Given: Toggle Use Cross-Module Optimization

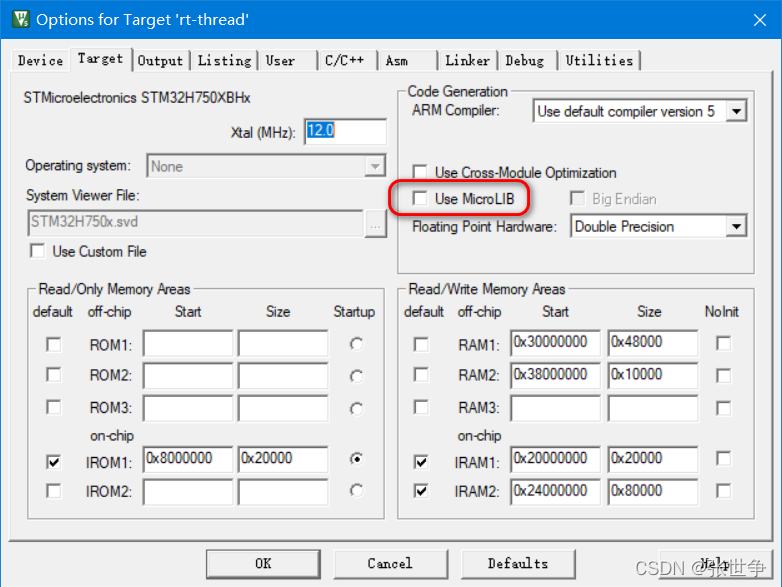Looking at the screenshot, I should coord(420,172).
